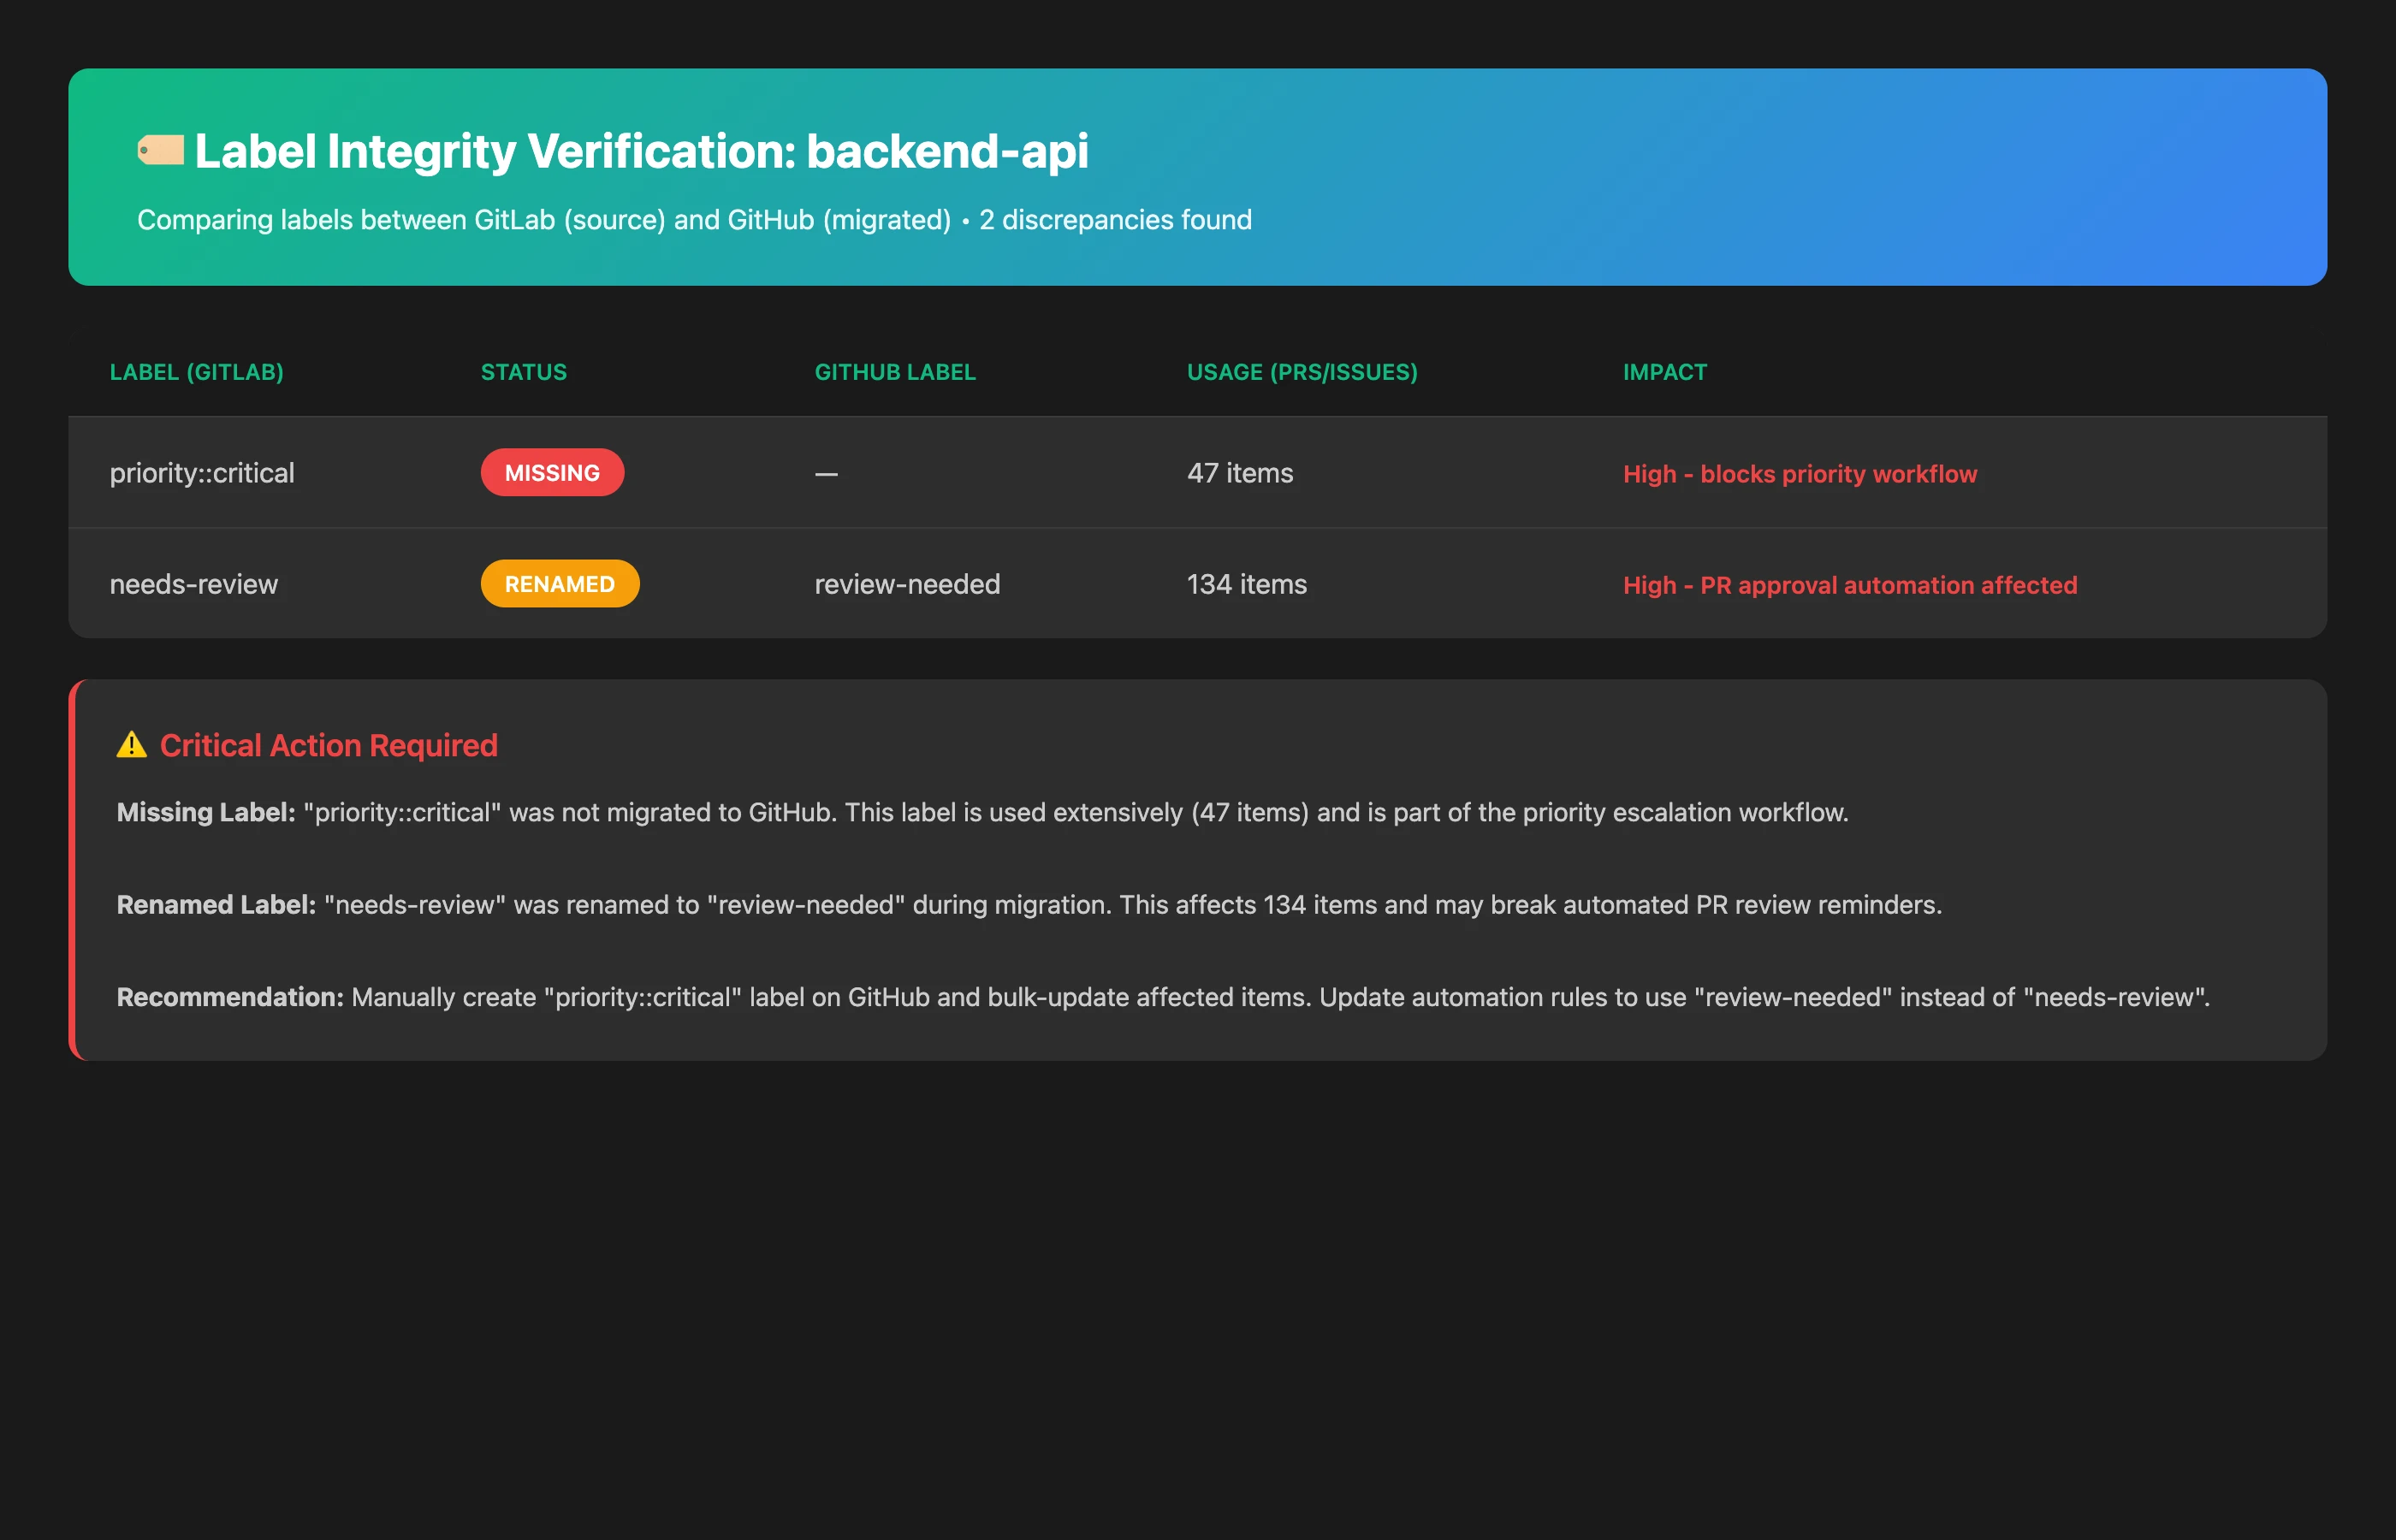Viewport: 2396px width, 1540px height.
Task: Click the 'Recommendation:' paragraph
Action: pyautogui.click(x=1163, y=997)
